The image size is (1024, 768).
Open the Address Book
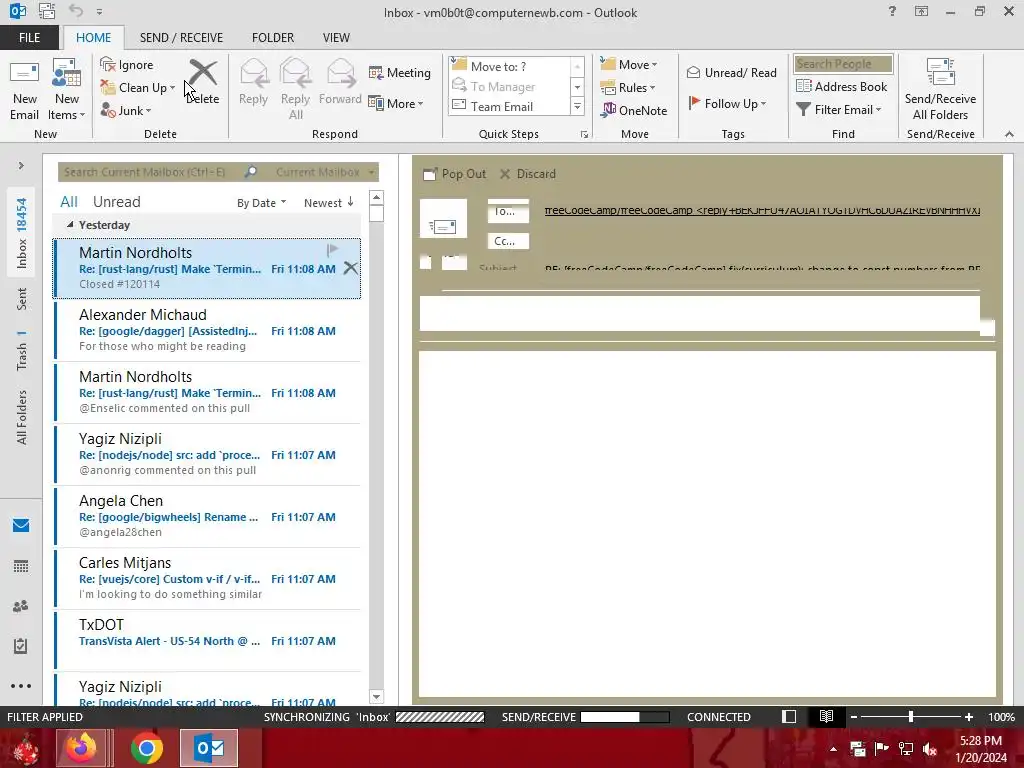pos(842,87)
